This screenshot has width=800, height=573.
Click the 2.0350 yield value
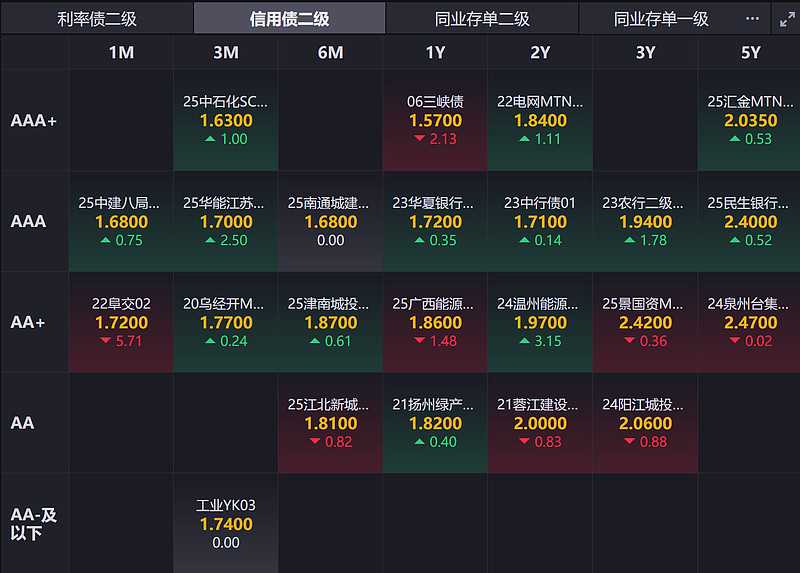tap(750, 121)
